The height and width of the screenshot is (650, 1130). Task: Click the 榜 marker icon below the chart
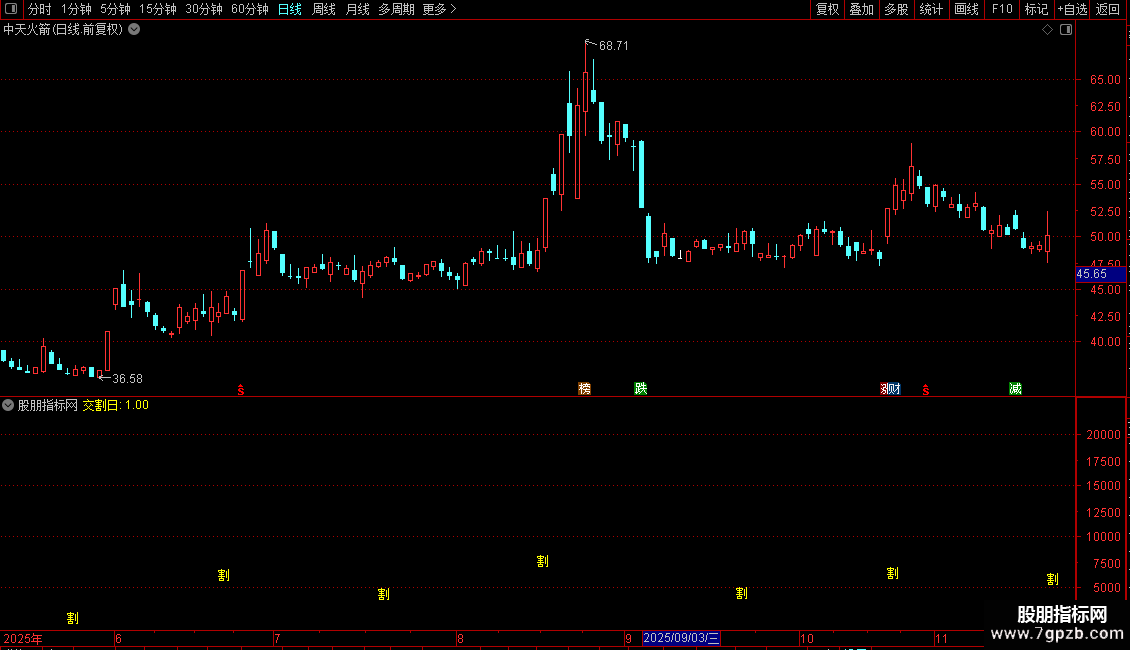(x=584, y=388)
